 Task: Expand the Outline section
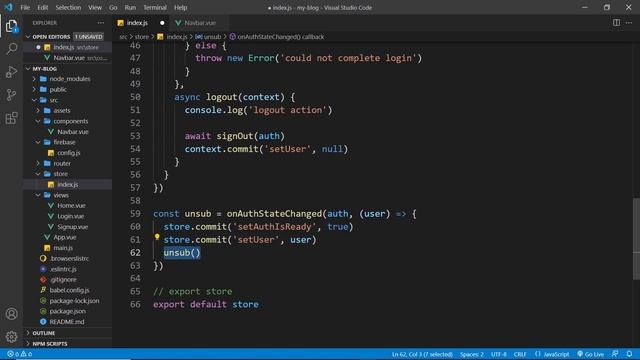pos(67,333)
